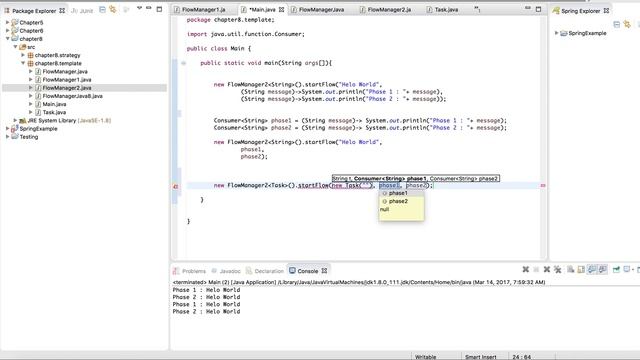Image resolution: width=640 pixels, height=360 pixels.
Task: Click the chapter8.strategy package icon
Action: tap(30, 55)
